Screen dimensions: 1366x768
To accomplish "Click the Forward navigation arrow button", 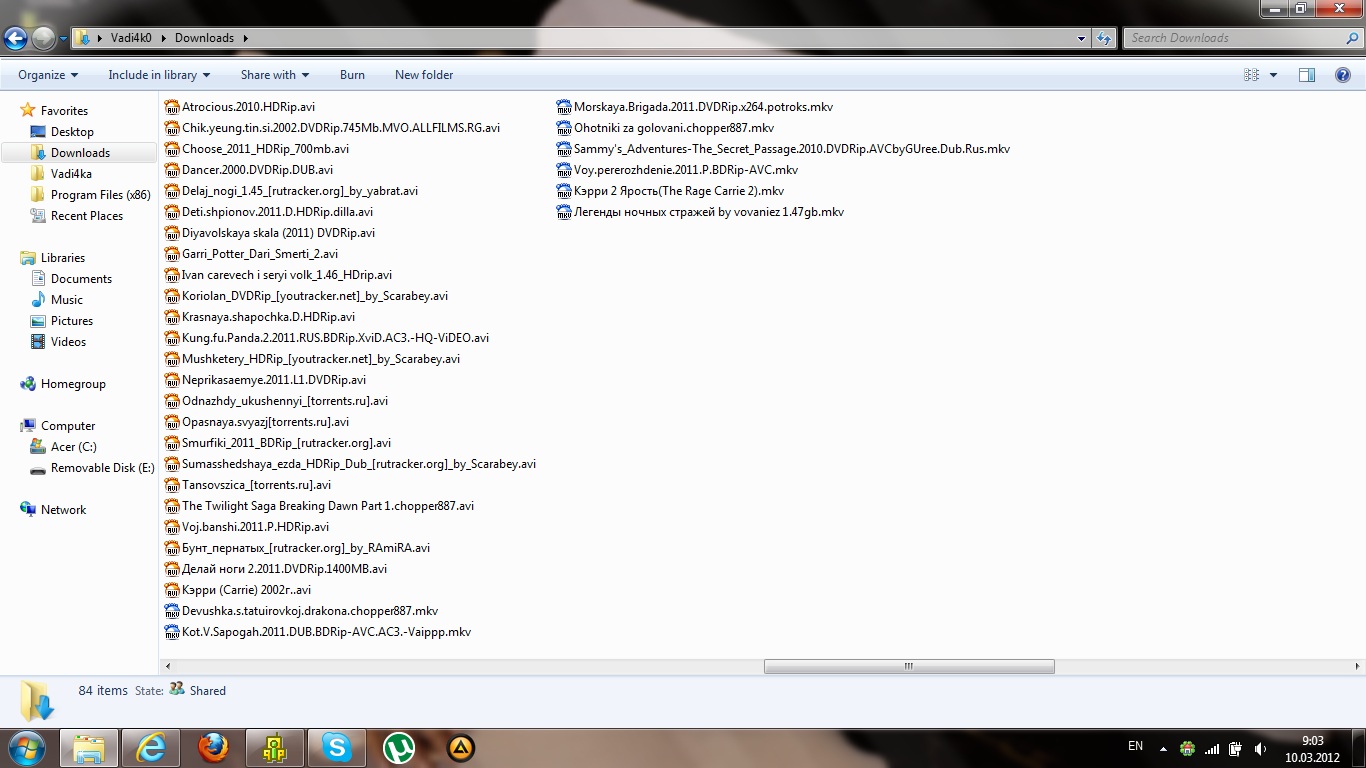I will pyautogui.click(x=43, y=38).
